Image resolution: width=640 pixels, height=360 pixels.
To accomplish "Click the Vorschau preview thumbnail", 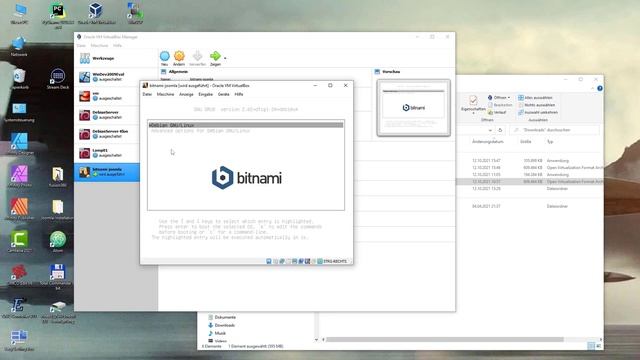I will point(413,108).
